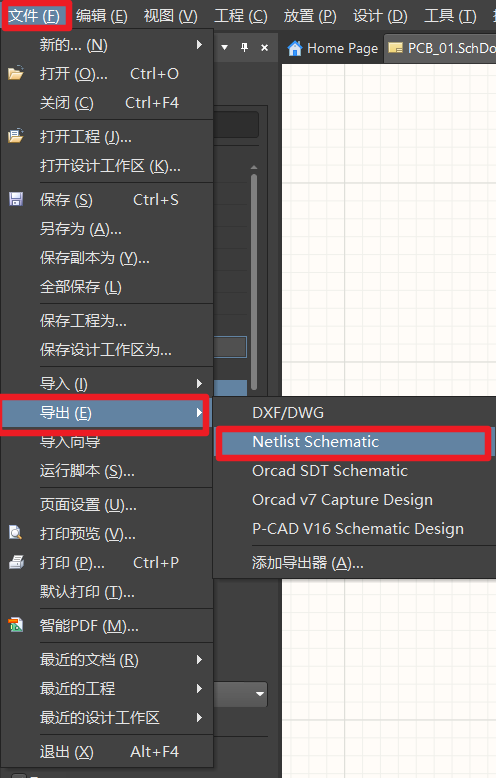Choose 关闭 (C) menu entry
Viewport: 496px width, 778px height.
pos(107,103)
